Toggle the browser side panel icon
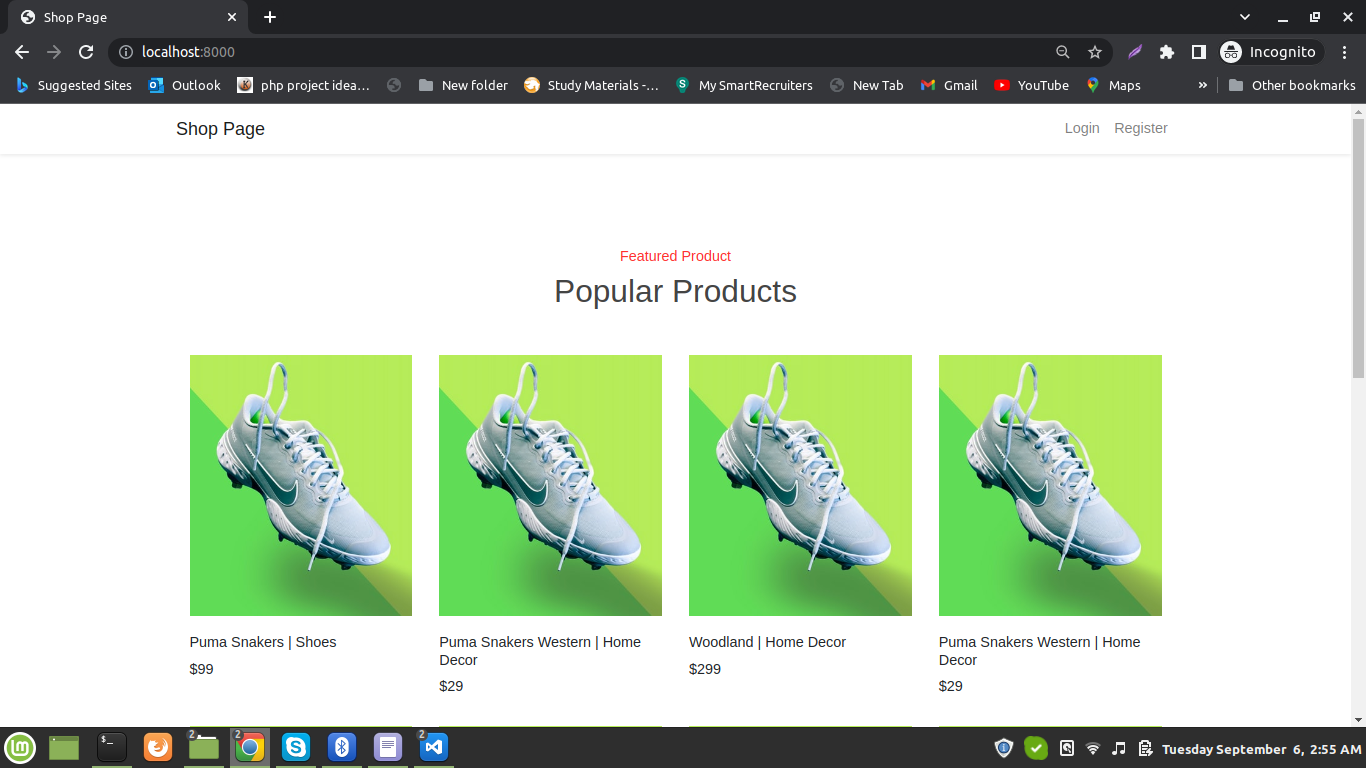 point(1197,52)
